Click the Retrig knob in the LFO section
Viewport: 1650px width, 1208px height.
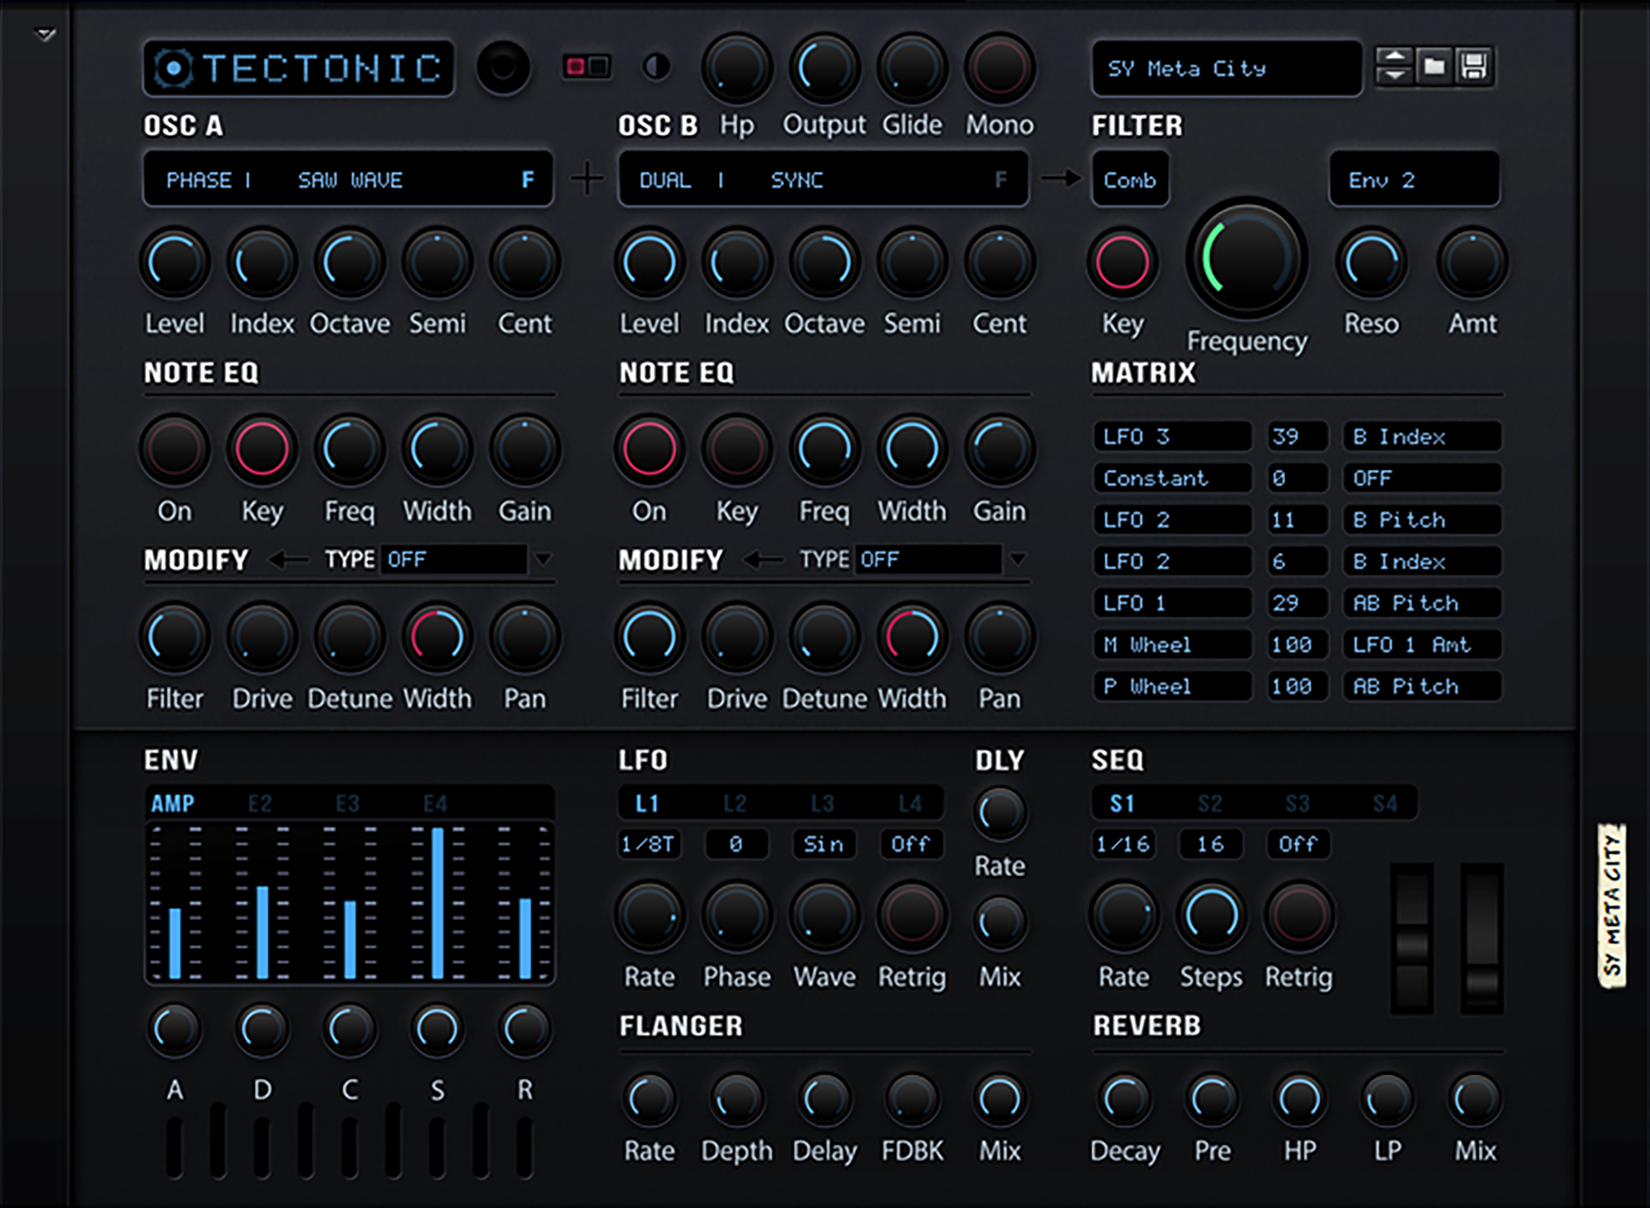coord(911,915)
